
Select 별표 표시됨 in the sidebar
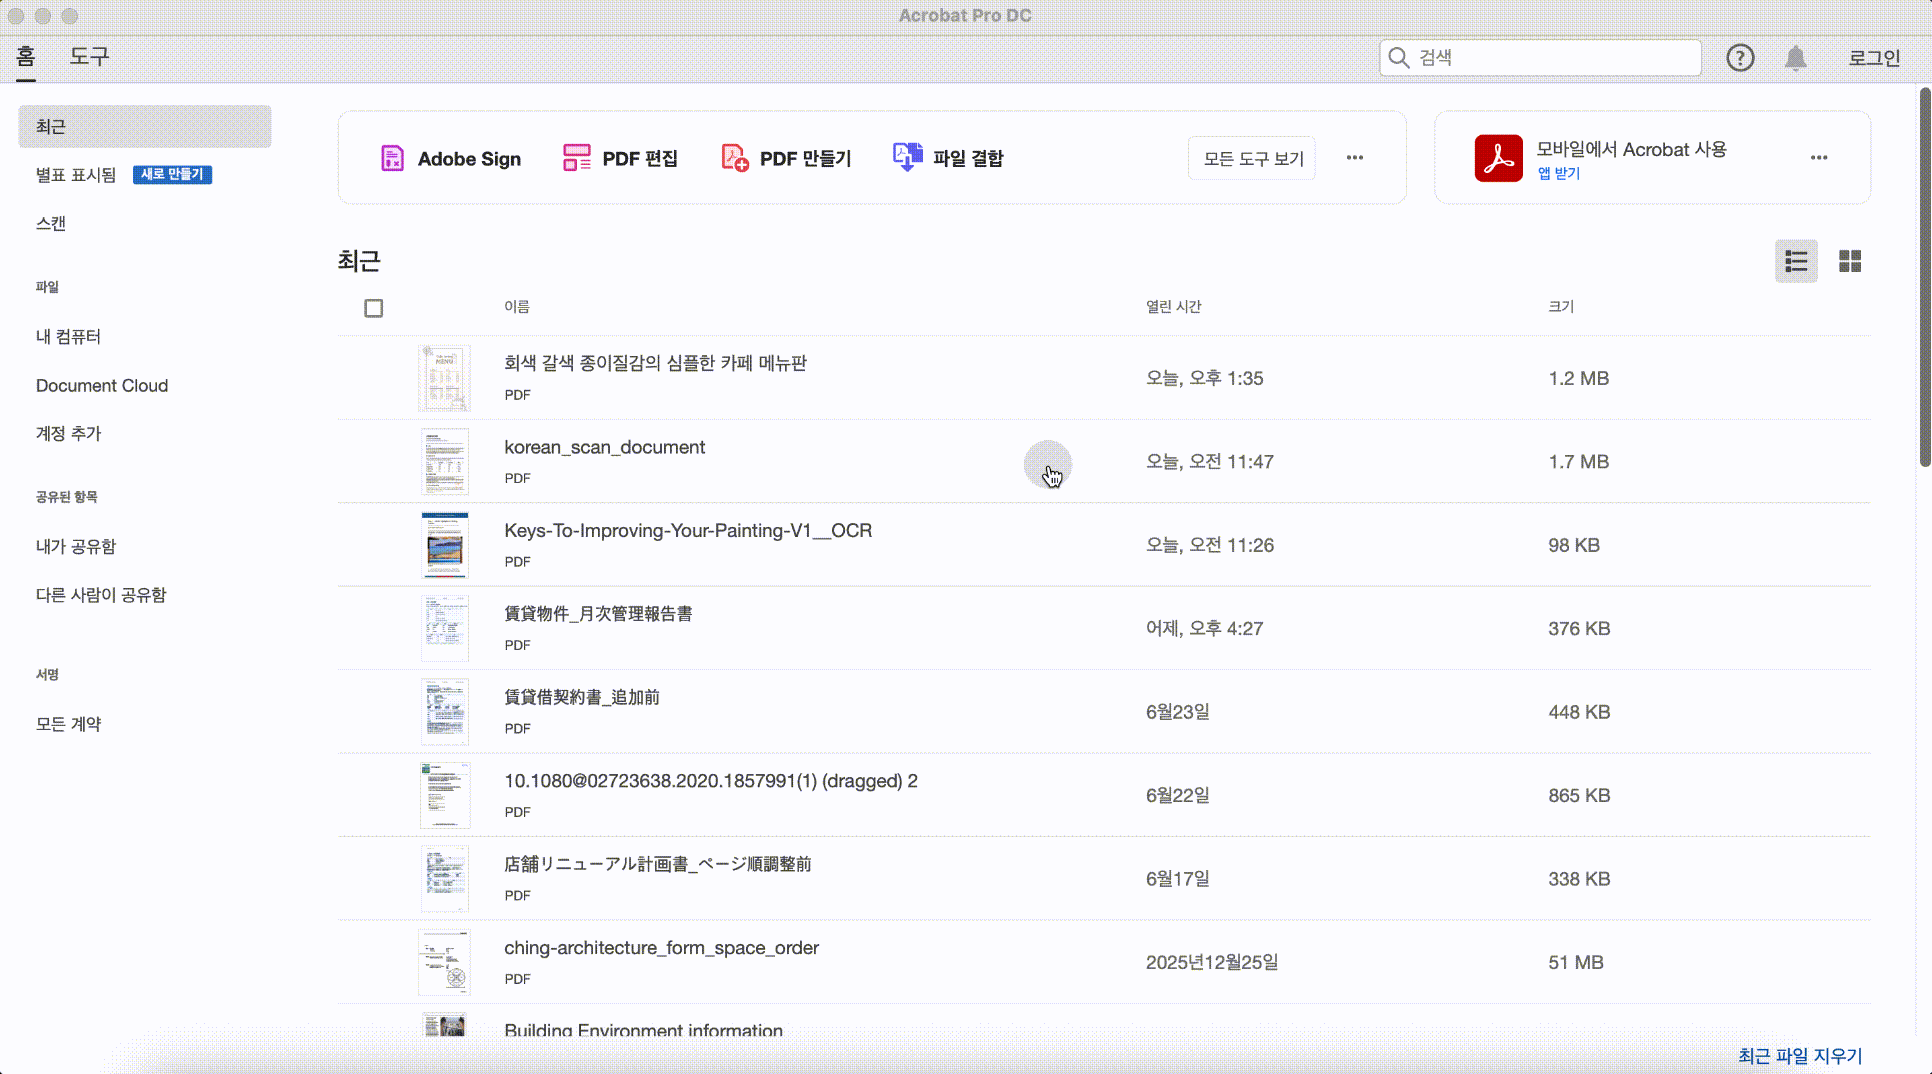(76, 175)
